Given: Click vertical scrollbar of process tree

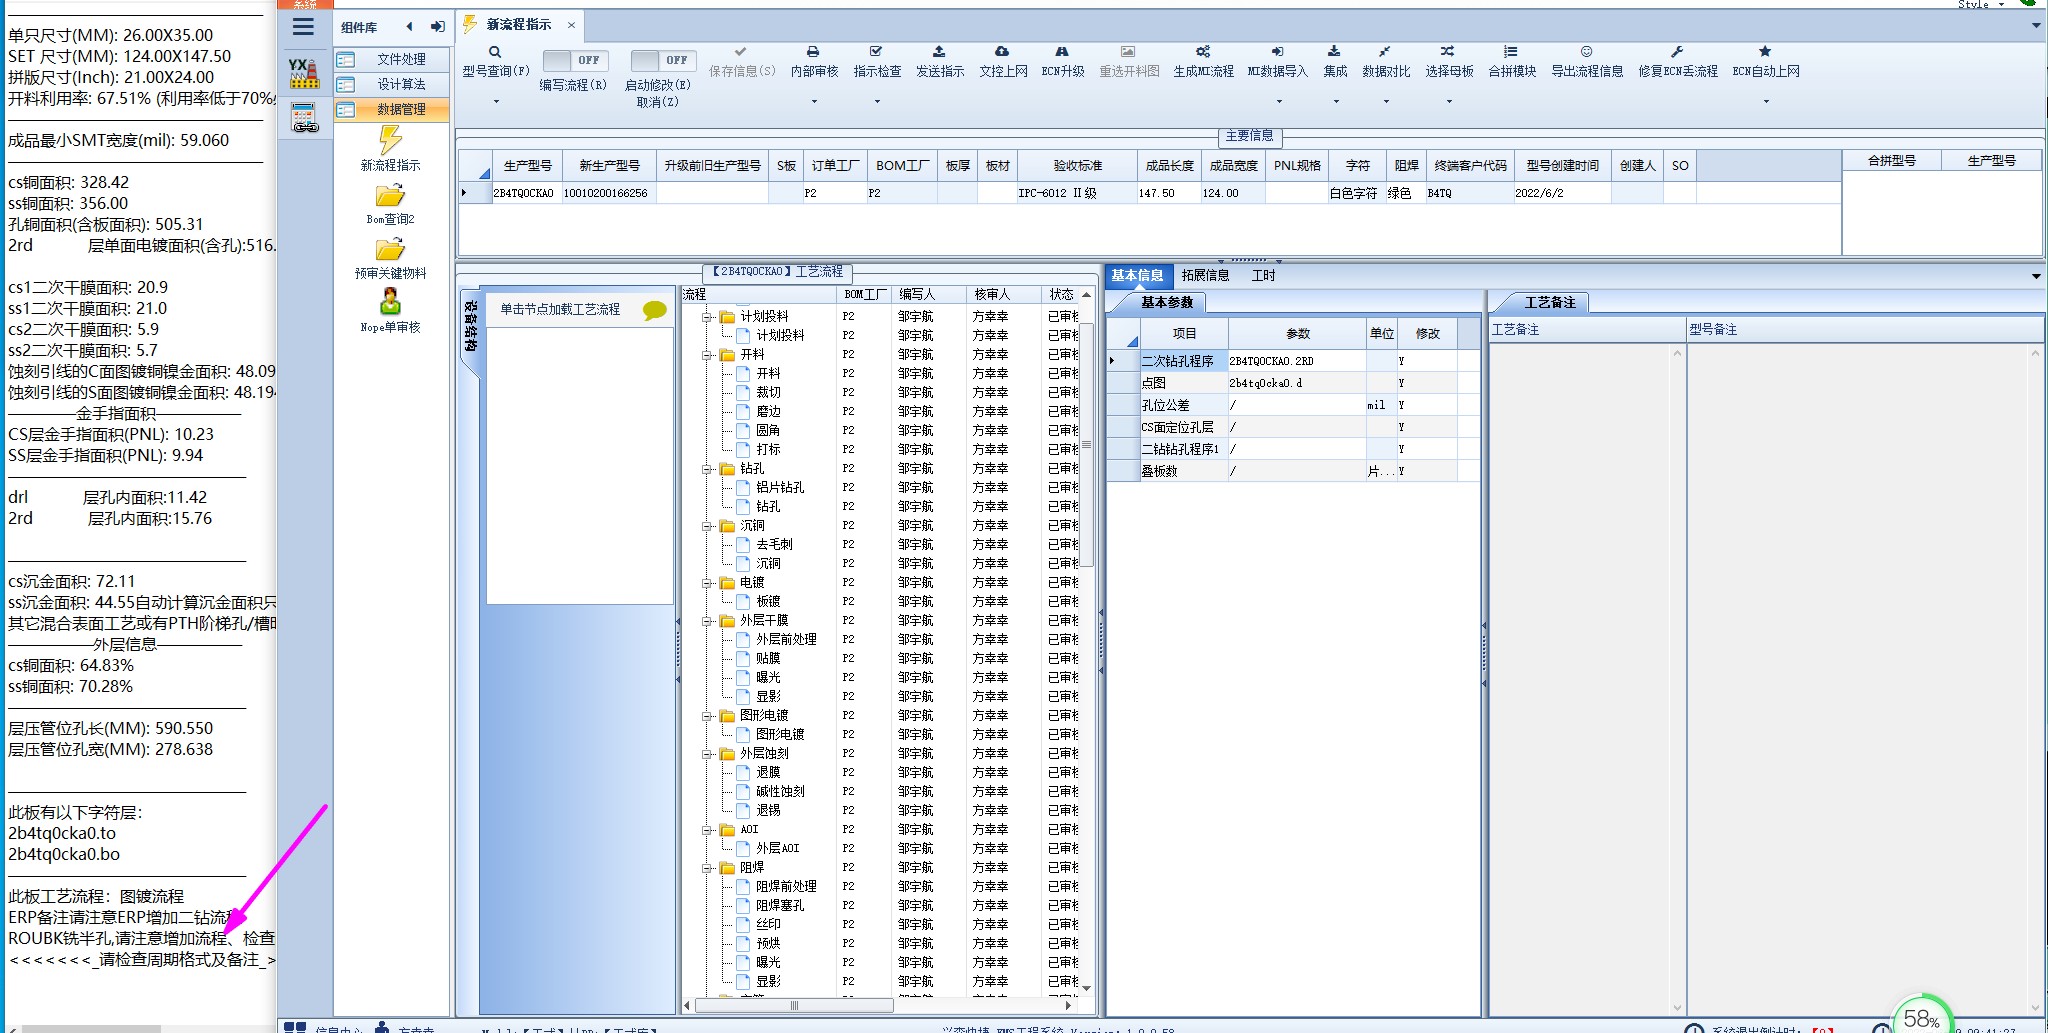Looking at the screenshot, I should [x=1086, y=445].
